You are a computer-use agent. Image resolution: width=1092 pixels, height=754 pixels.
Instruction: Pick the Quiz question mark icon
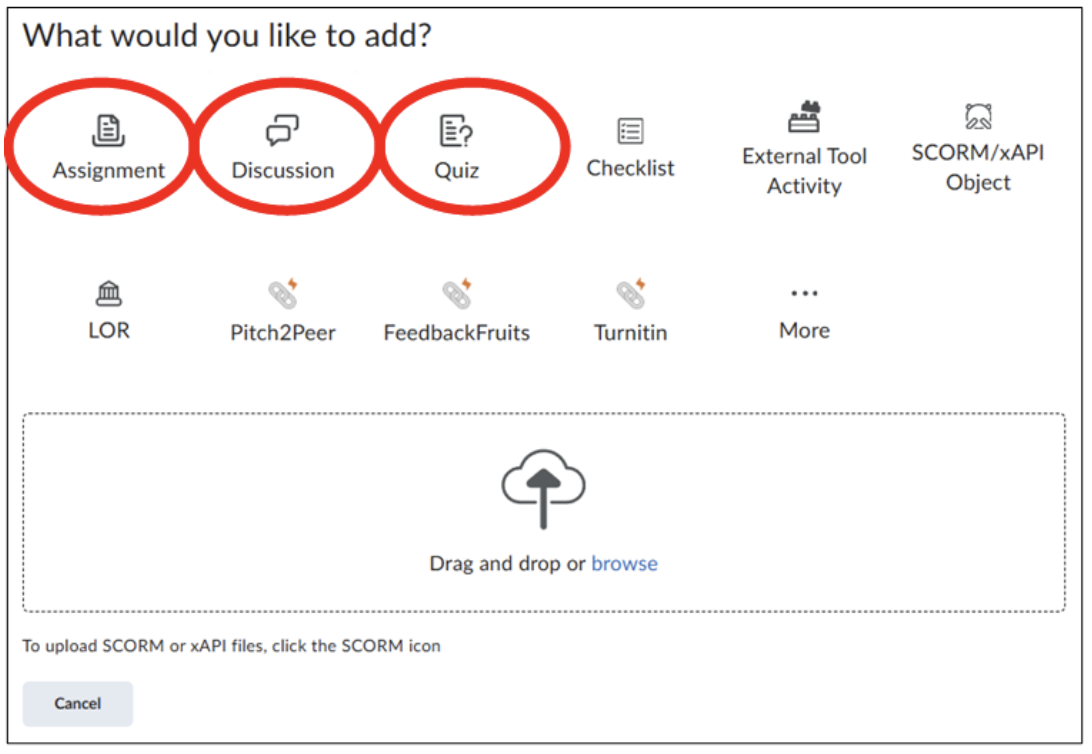tap(456, 130)
